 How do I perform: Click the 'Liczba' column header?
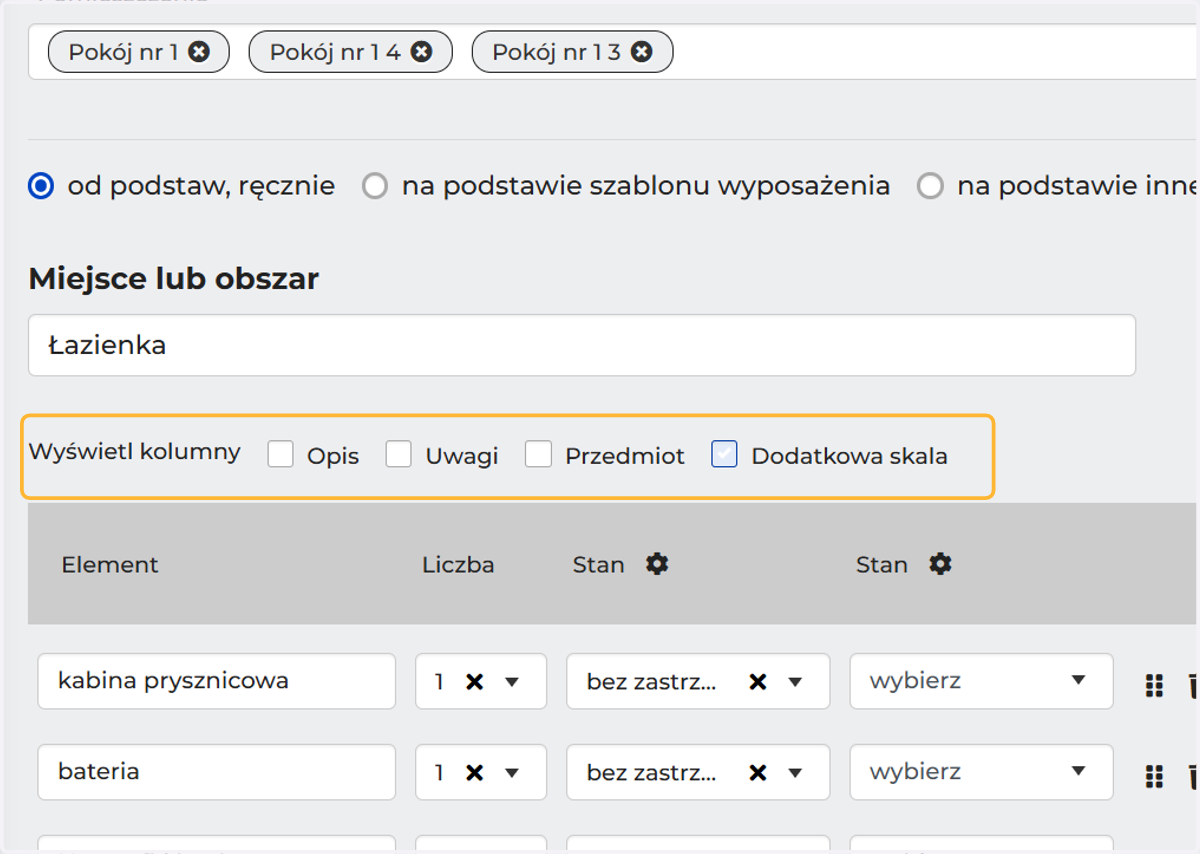[458, 564]
